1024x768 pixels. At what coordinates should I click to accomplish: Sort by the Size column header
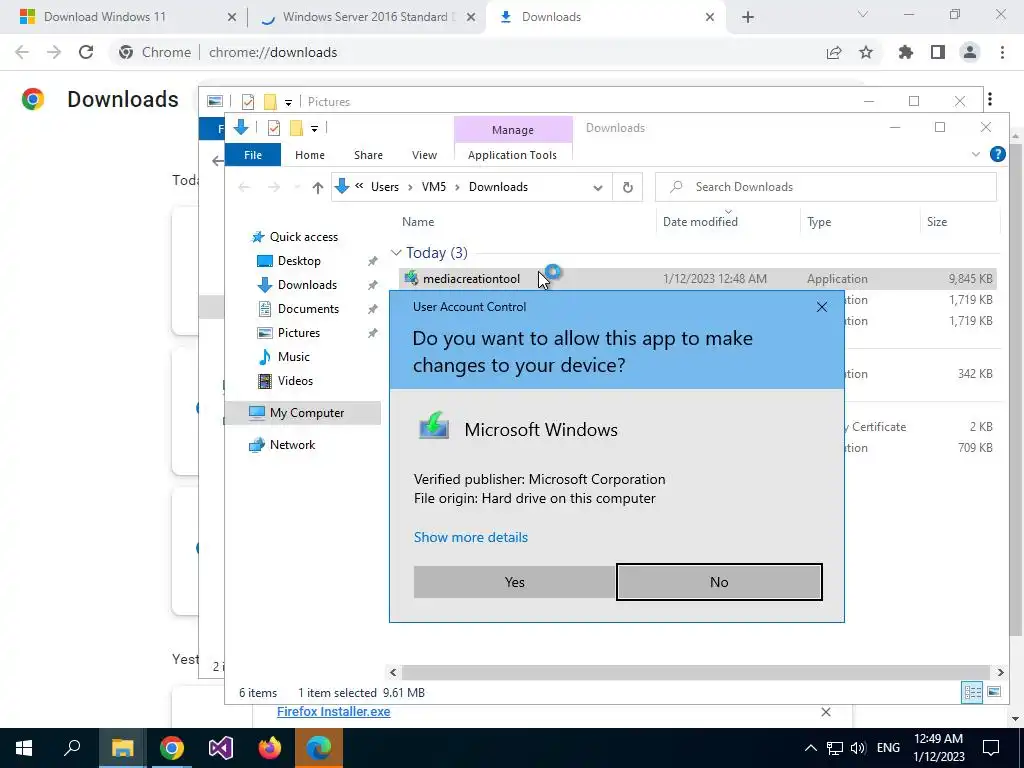936,221
